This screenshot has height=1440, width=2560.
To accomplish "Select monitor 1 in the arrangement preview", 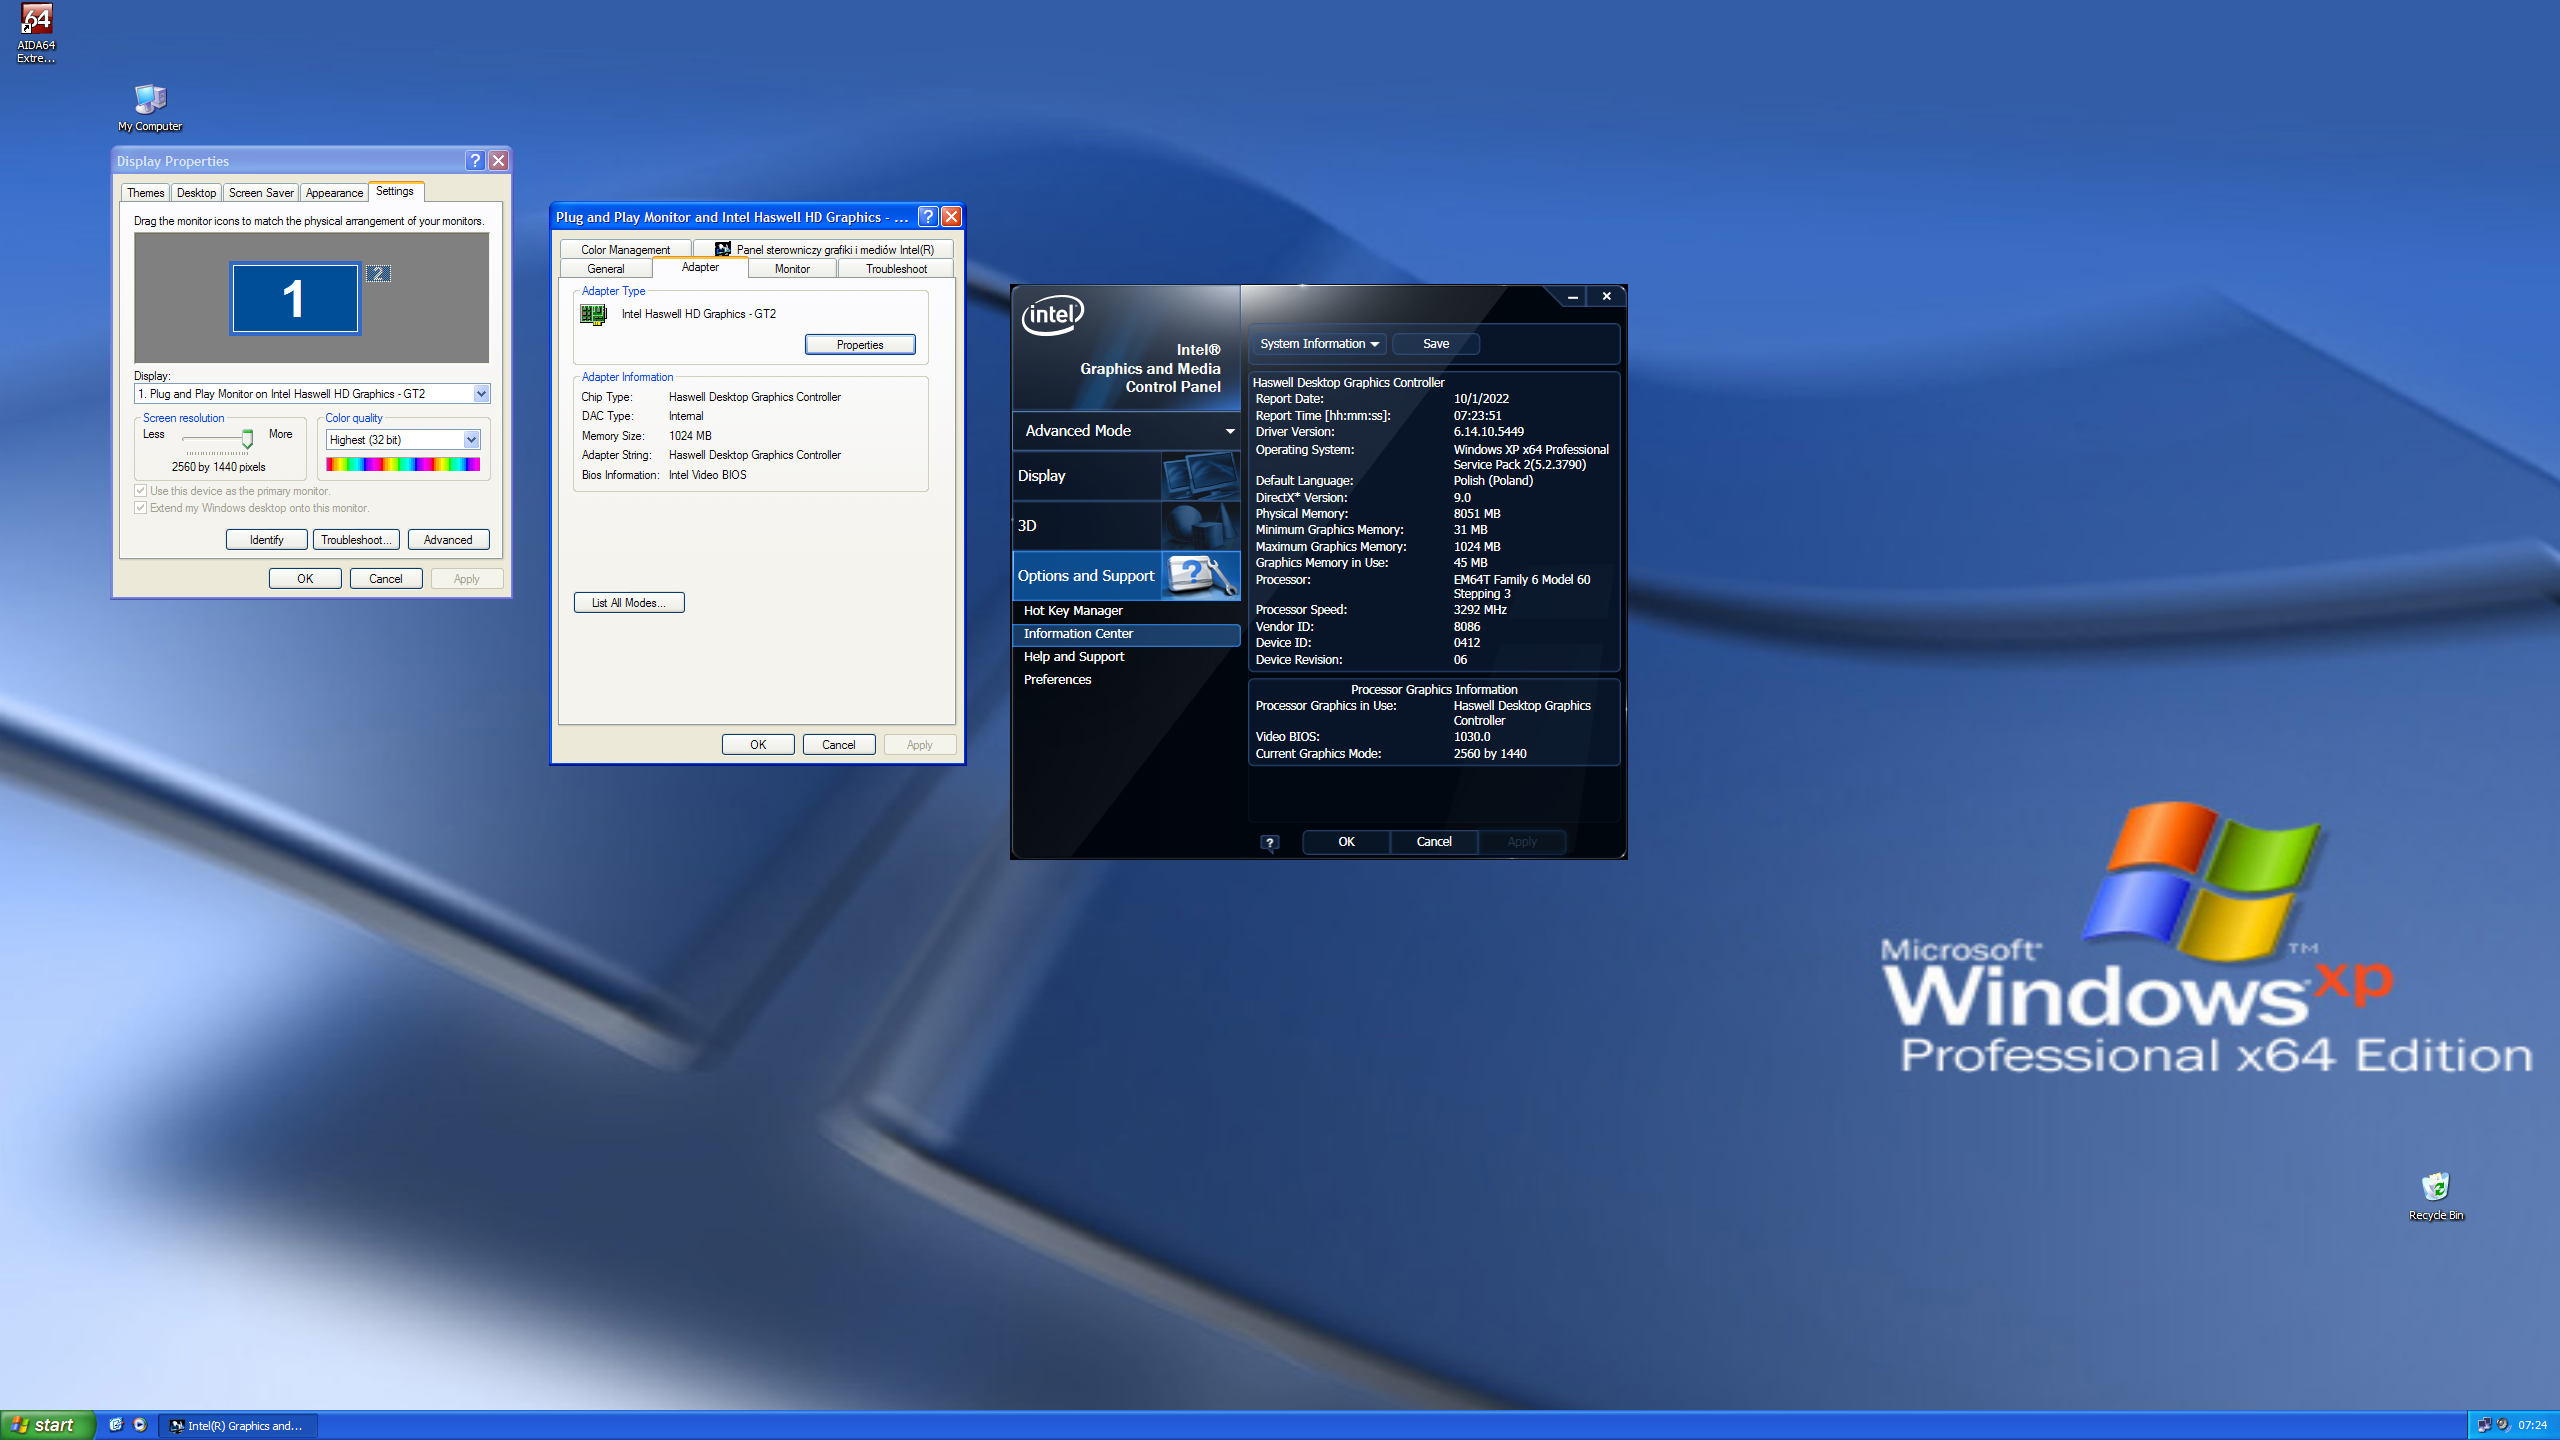I will 295,298.
